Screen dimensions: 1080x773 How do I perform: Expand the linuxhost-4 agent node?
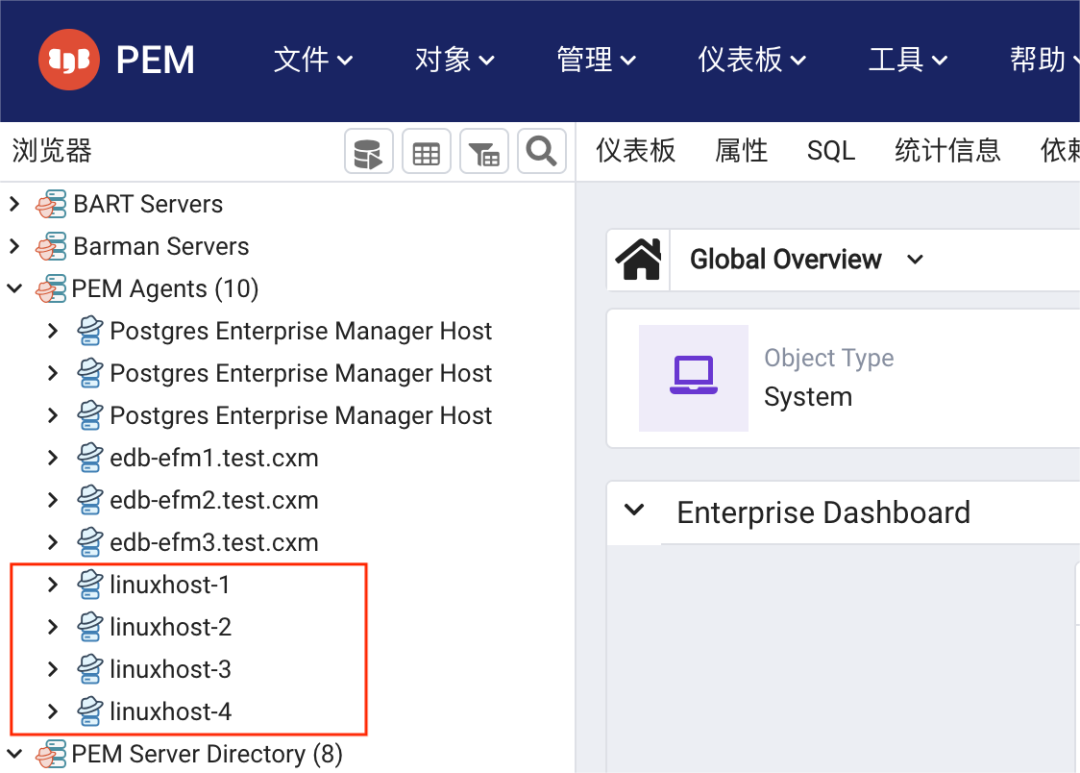(53, 712)
